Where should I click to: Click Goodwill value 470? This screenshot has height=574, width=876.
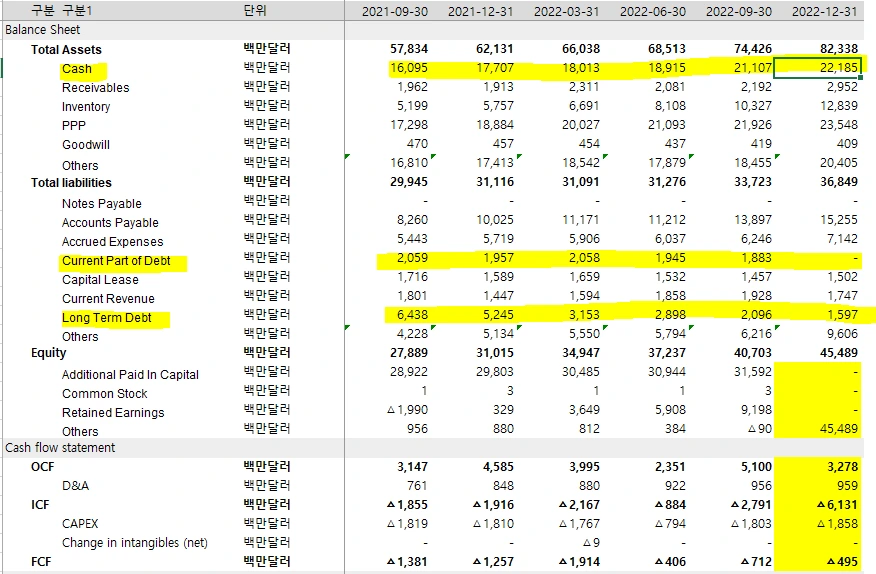point(417,144)
